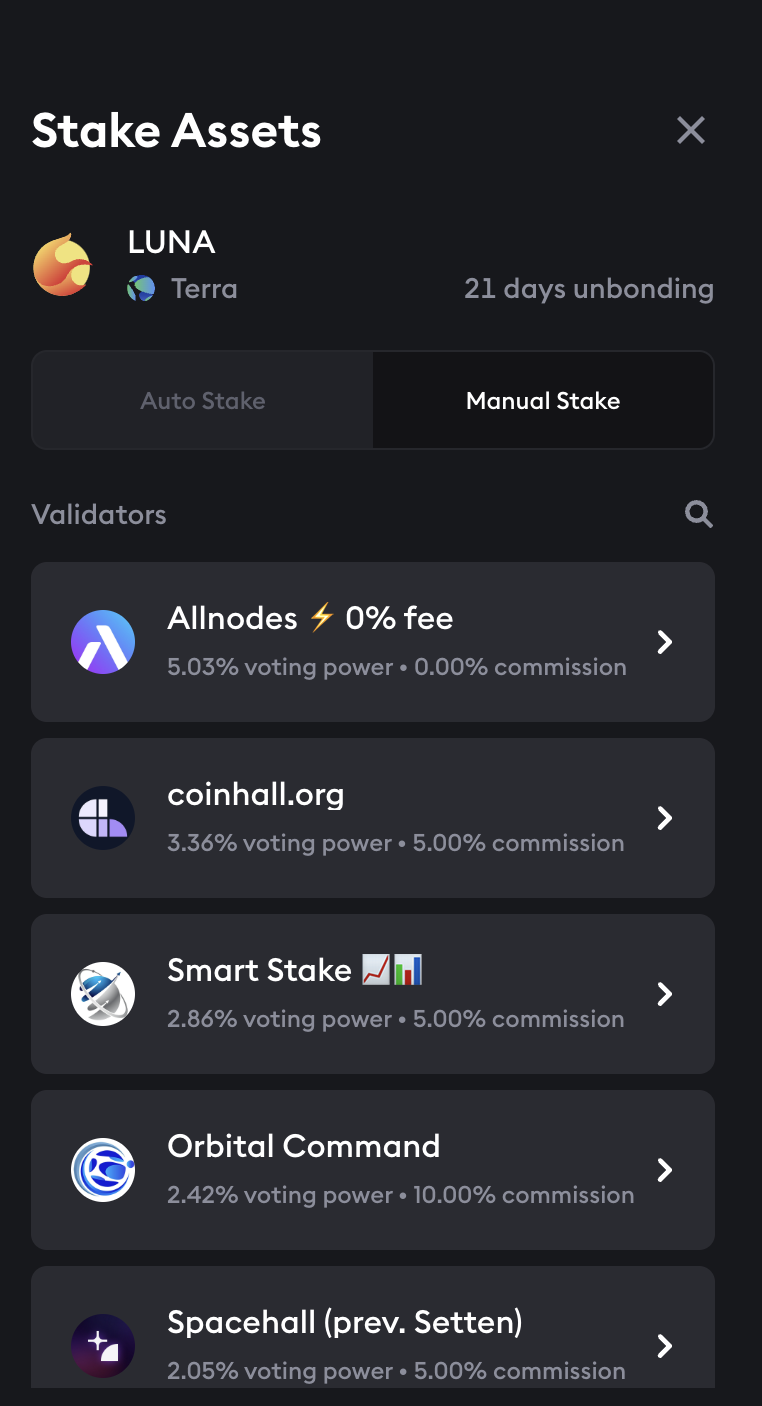Click the Allnodes validator logo

(103, 642)
